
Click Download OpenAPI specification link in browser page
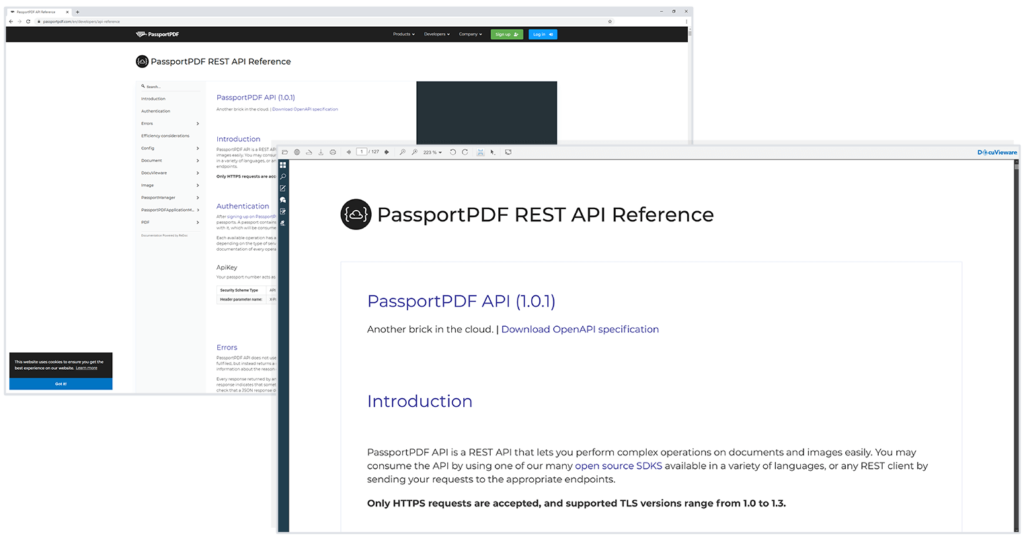305,109
